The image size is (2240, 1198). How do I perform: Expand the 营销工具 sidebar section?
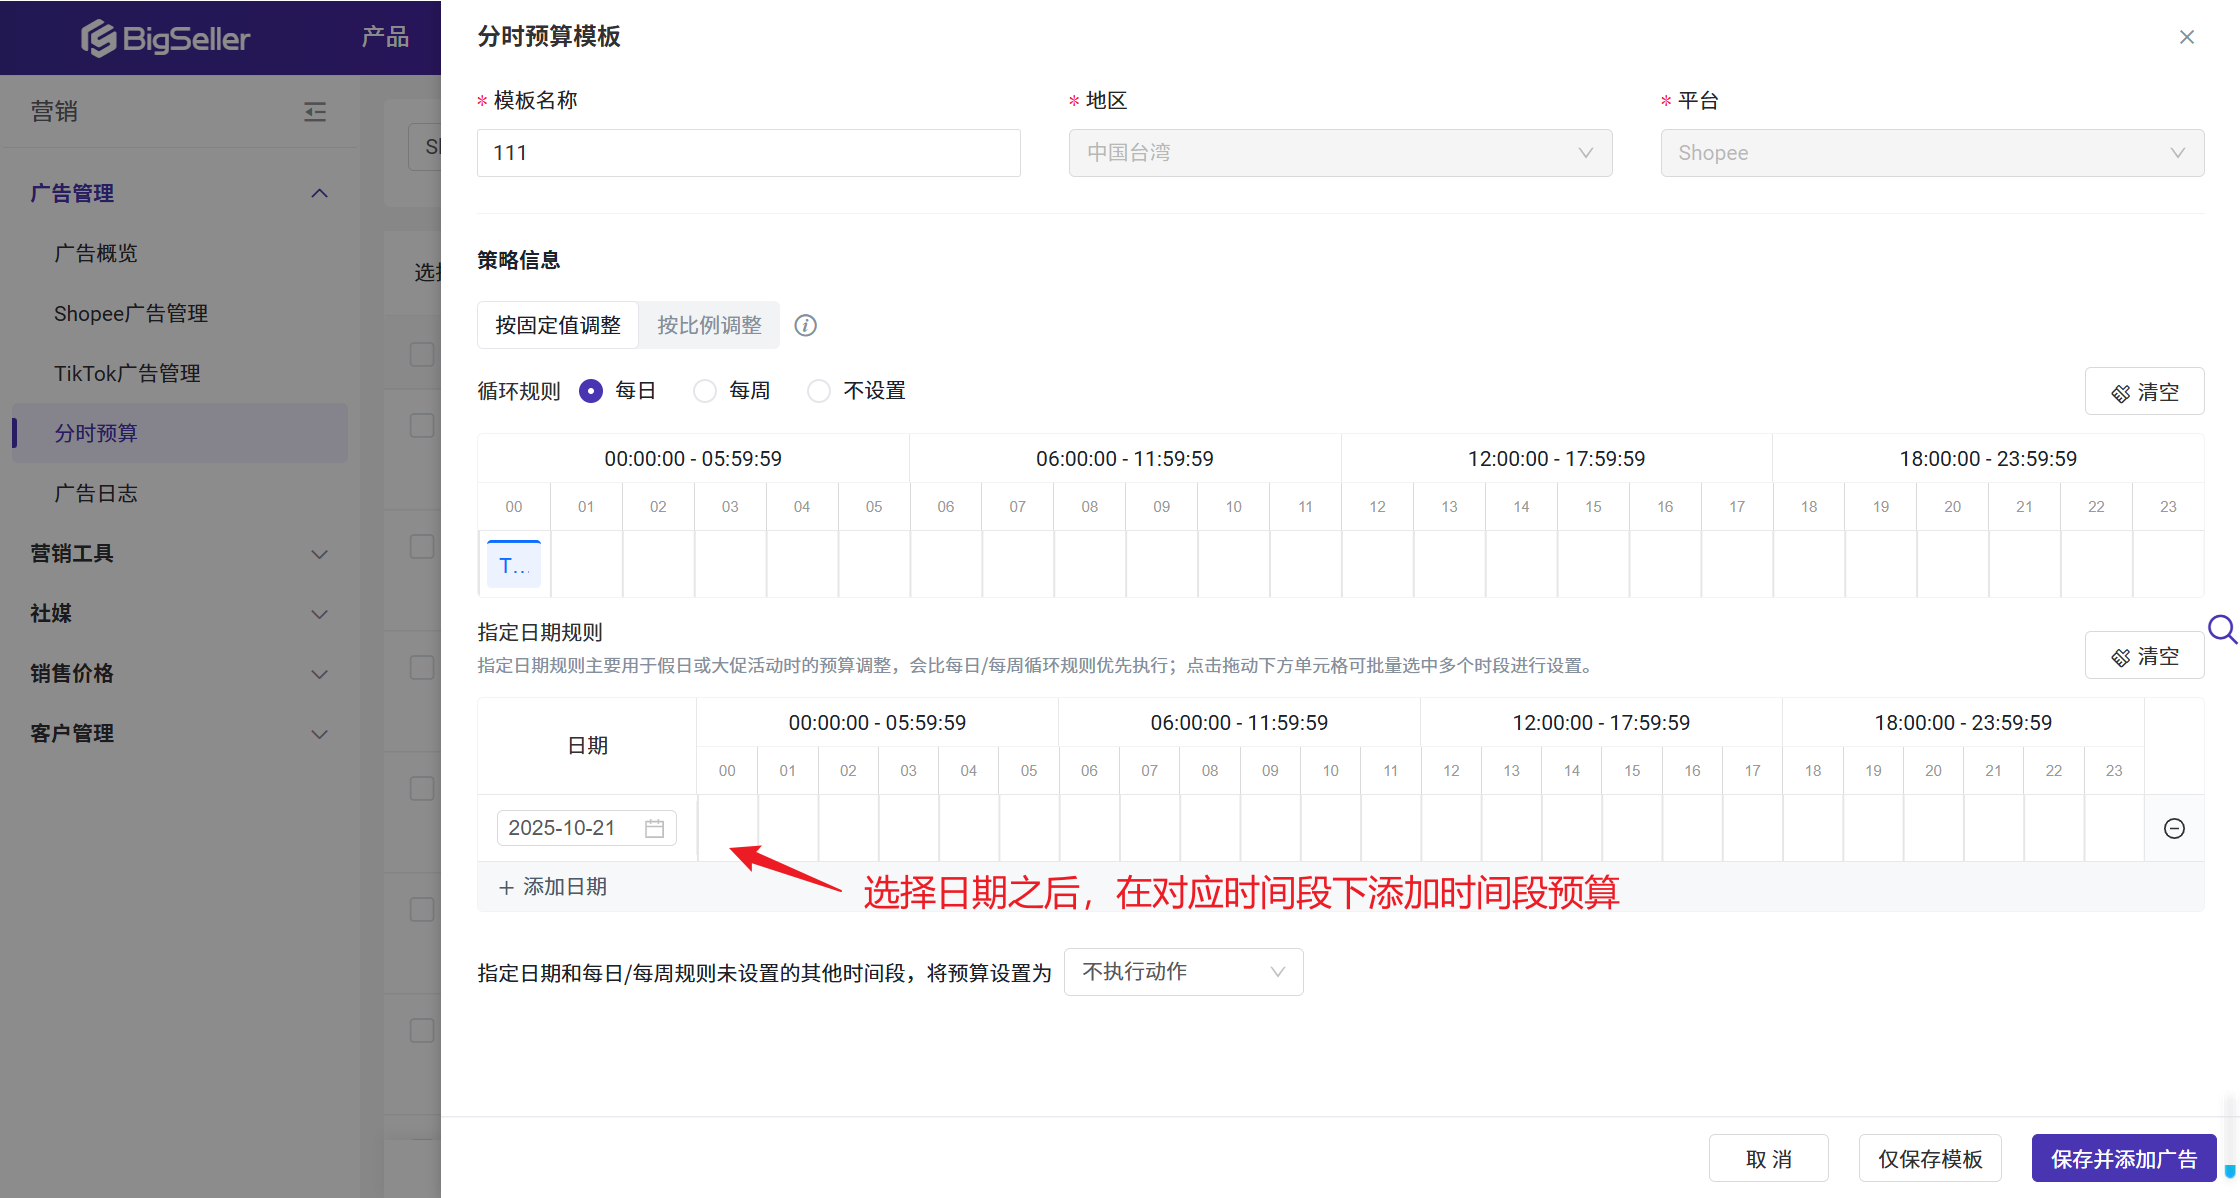[319, 553]
